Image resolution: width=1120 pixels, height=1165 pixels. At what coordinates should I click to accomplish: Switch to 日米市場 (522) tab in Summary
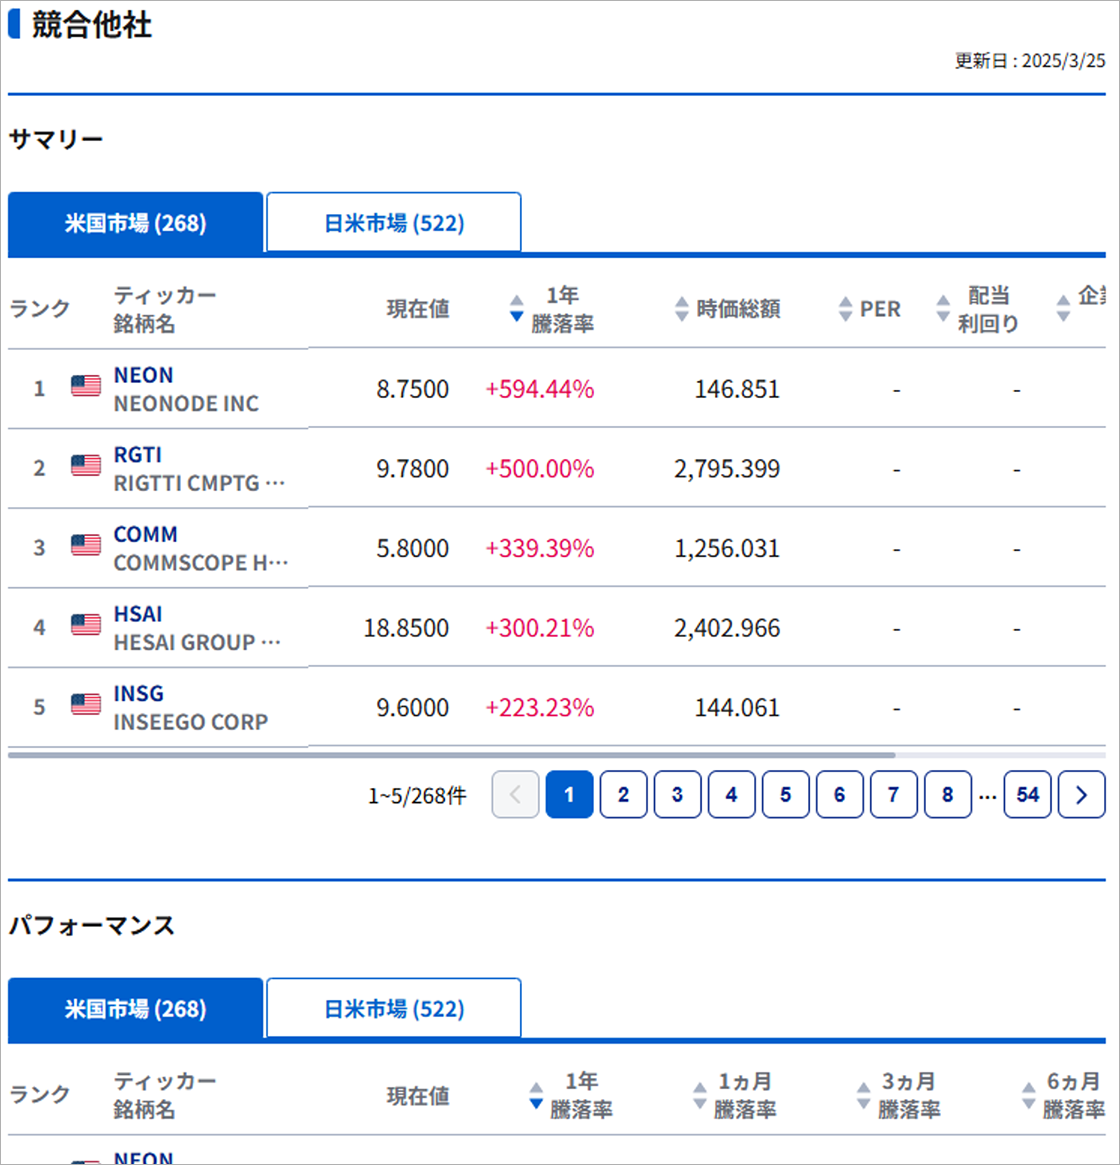click(x=394, y=223)
